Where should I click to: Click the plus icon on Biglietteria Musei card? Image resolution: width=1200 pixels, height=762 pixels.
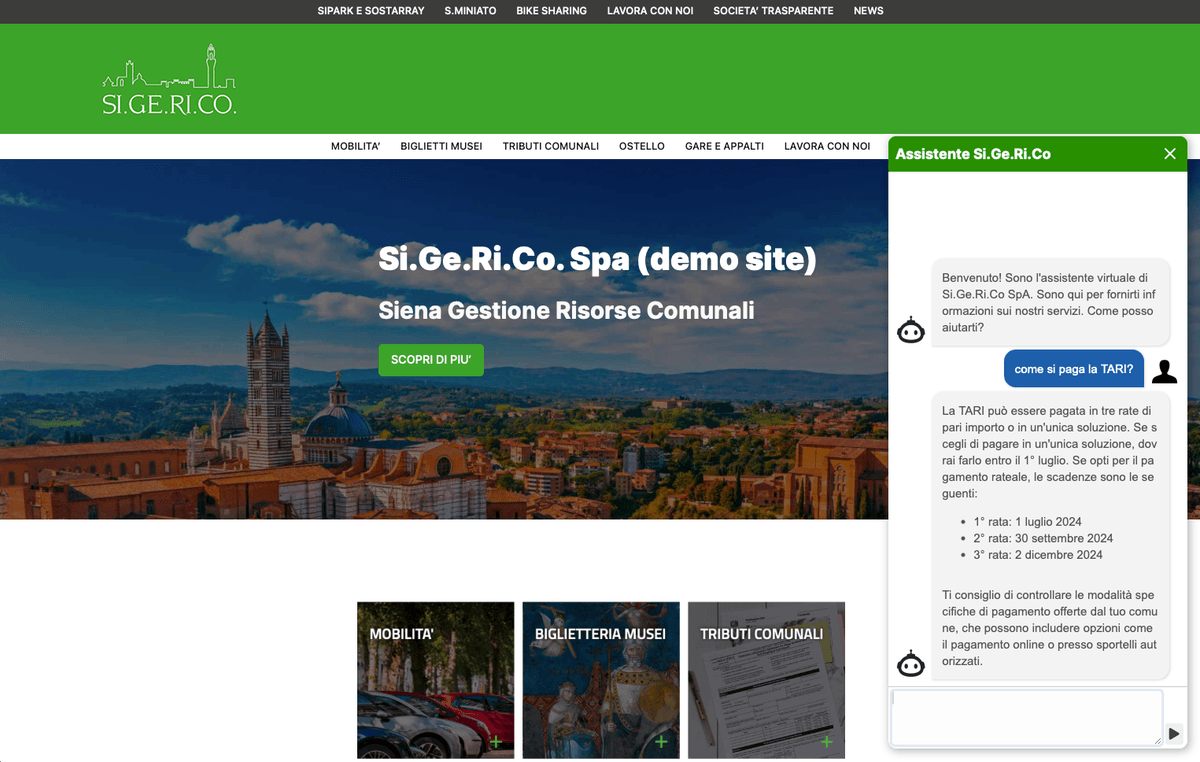[x=661, y=741]
